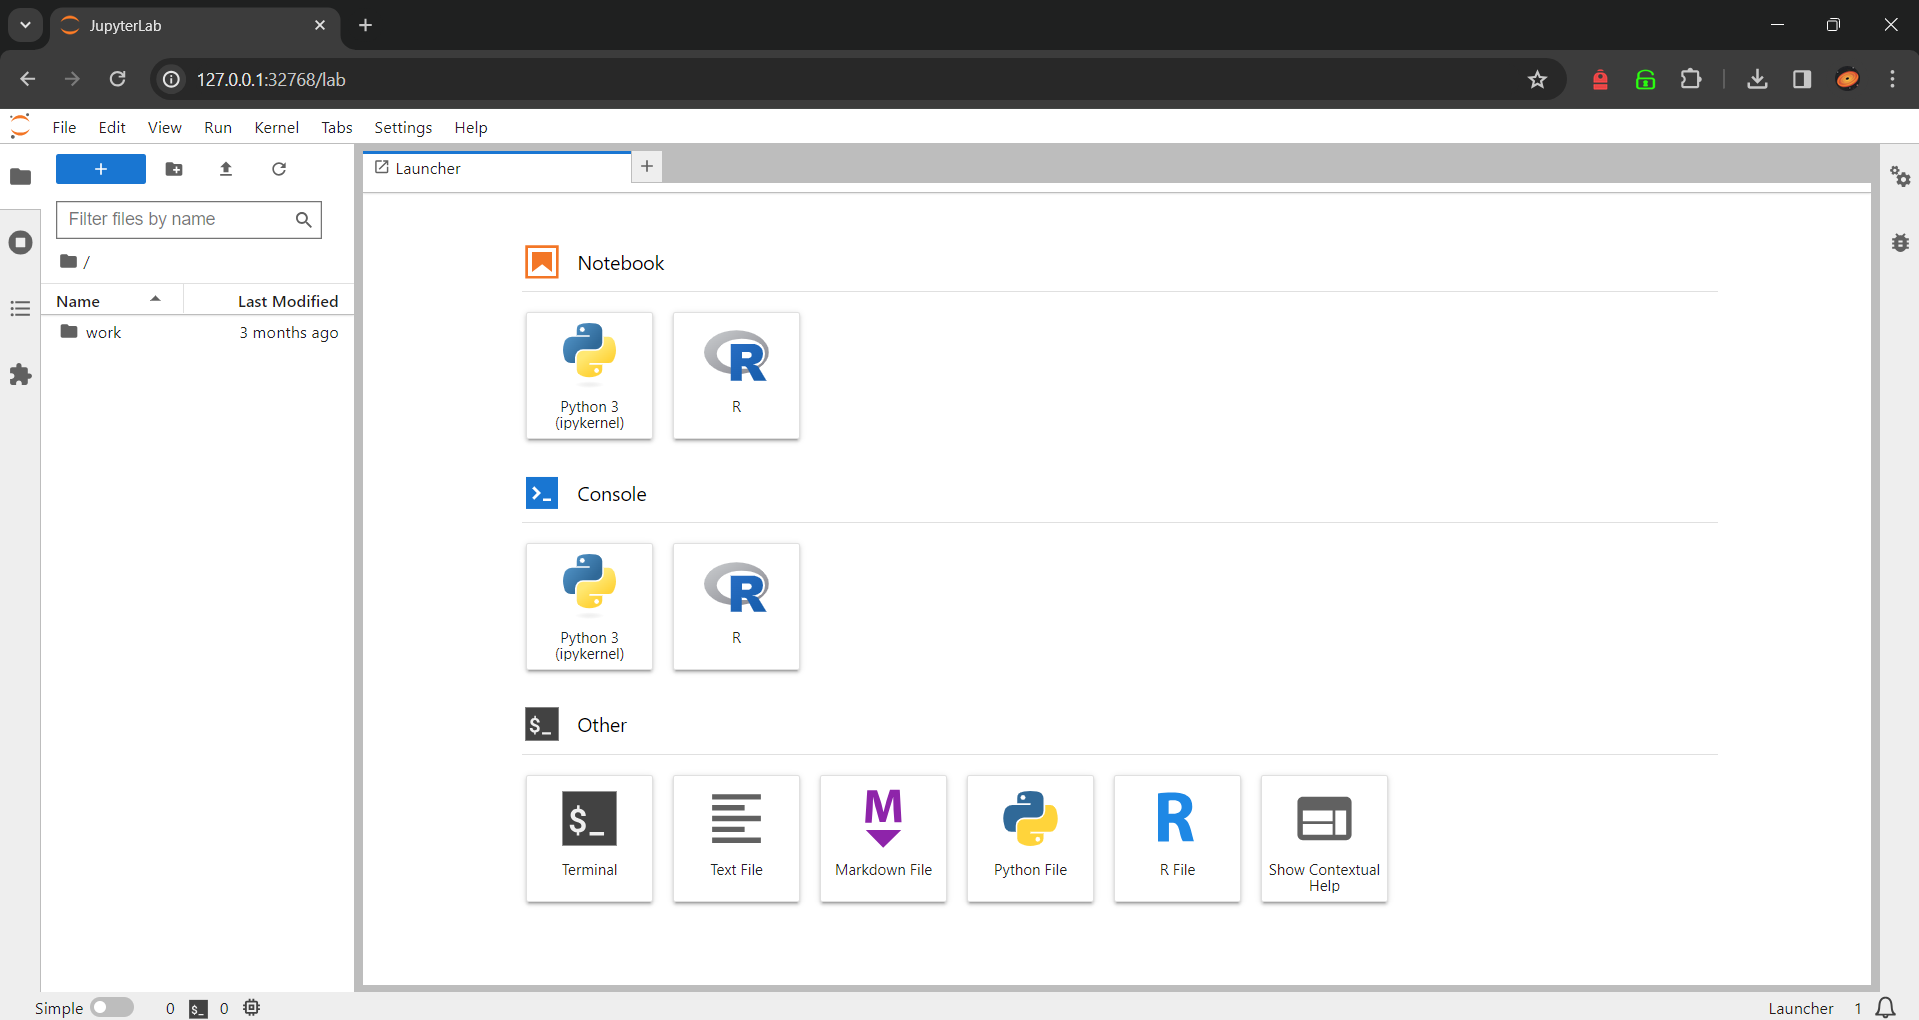Add a new tab next to Launcher
Viewport: 1919px width, 1020px height.
pyautogui.click(x=647, y=167)
